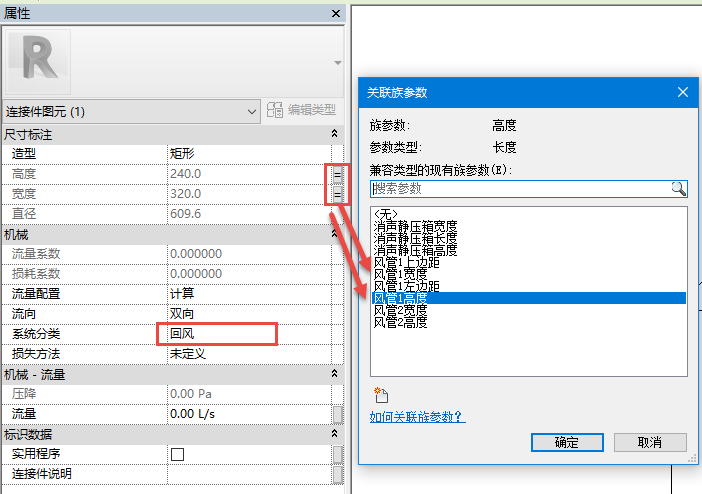
Task: Collapse the 机械 section
Action: point(334,233)
